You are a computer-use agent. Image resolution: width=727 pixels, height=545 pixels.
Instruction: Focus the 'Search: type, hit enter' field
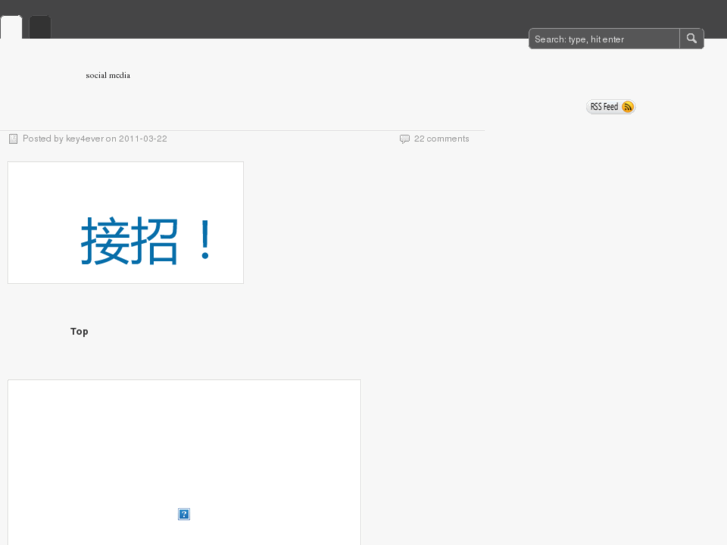604,39
